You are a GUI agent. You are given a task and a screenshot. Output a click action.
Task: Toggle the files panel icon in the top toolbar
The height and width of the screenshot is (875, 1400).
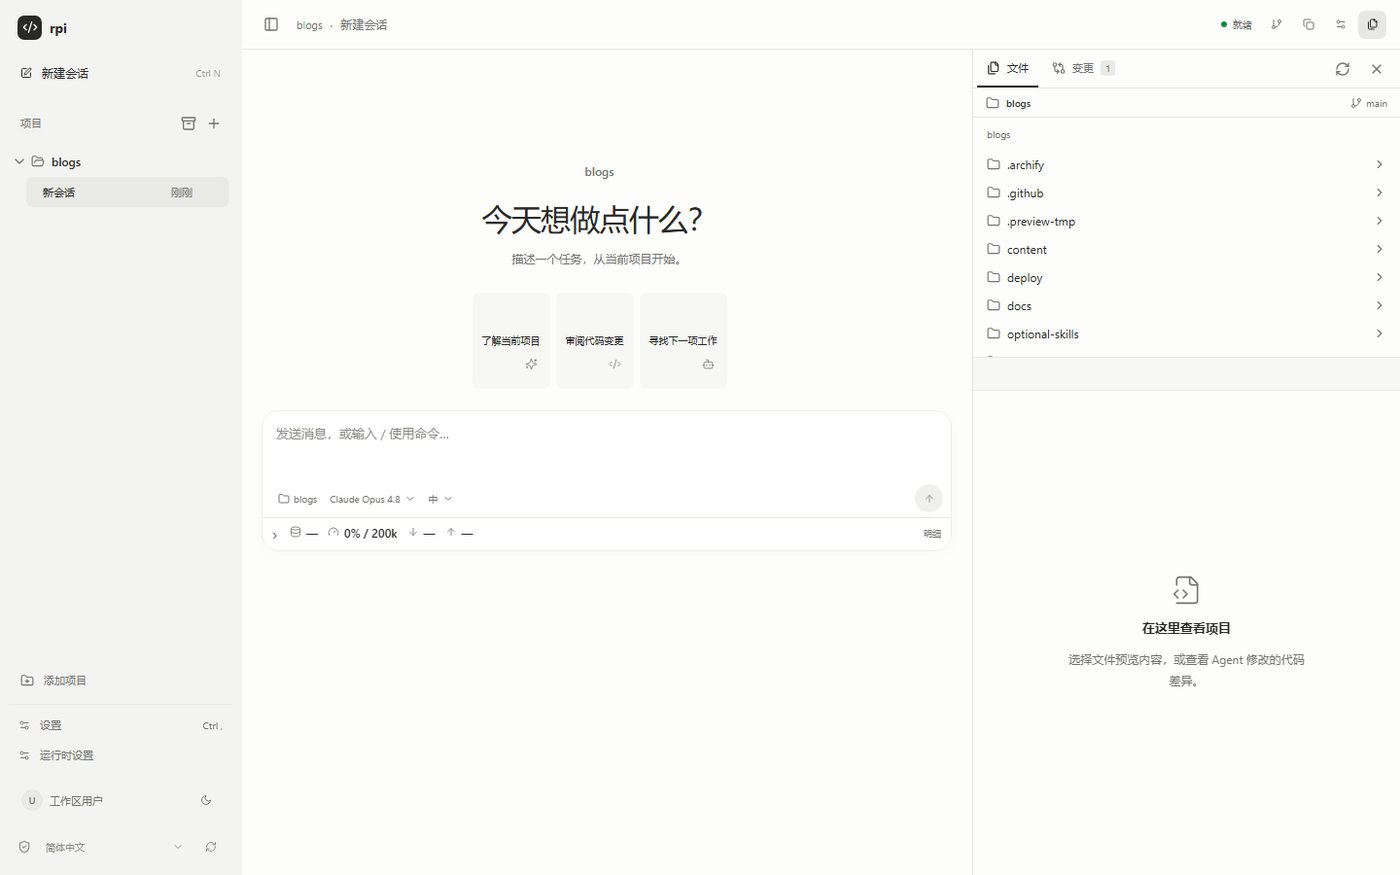click(1372, 24)
